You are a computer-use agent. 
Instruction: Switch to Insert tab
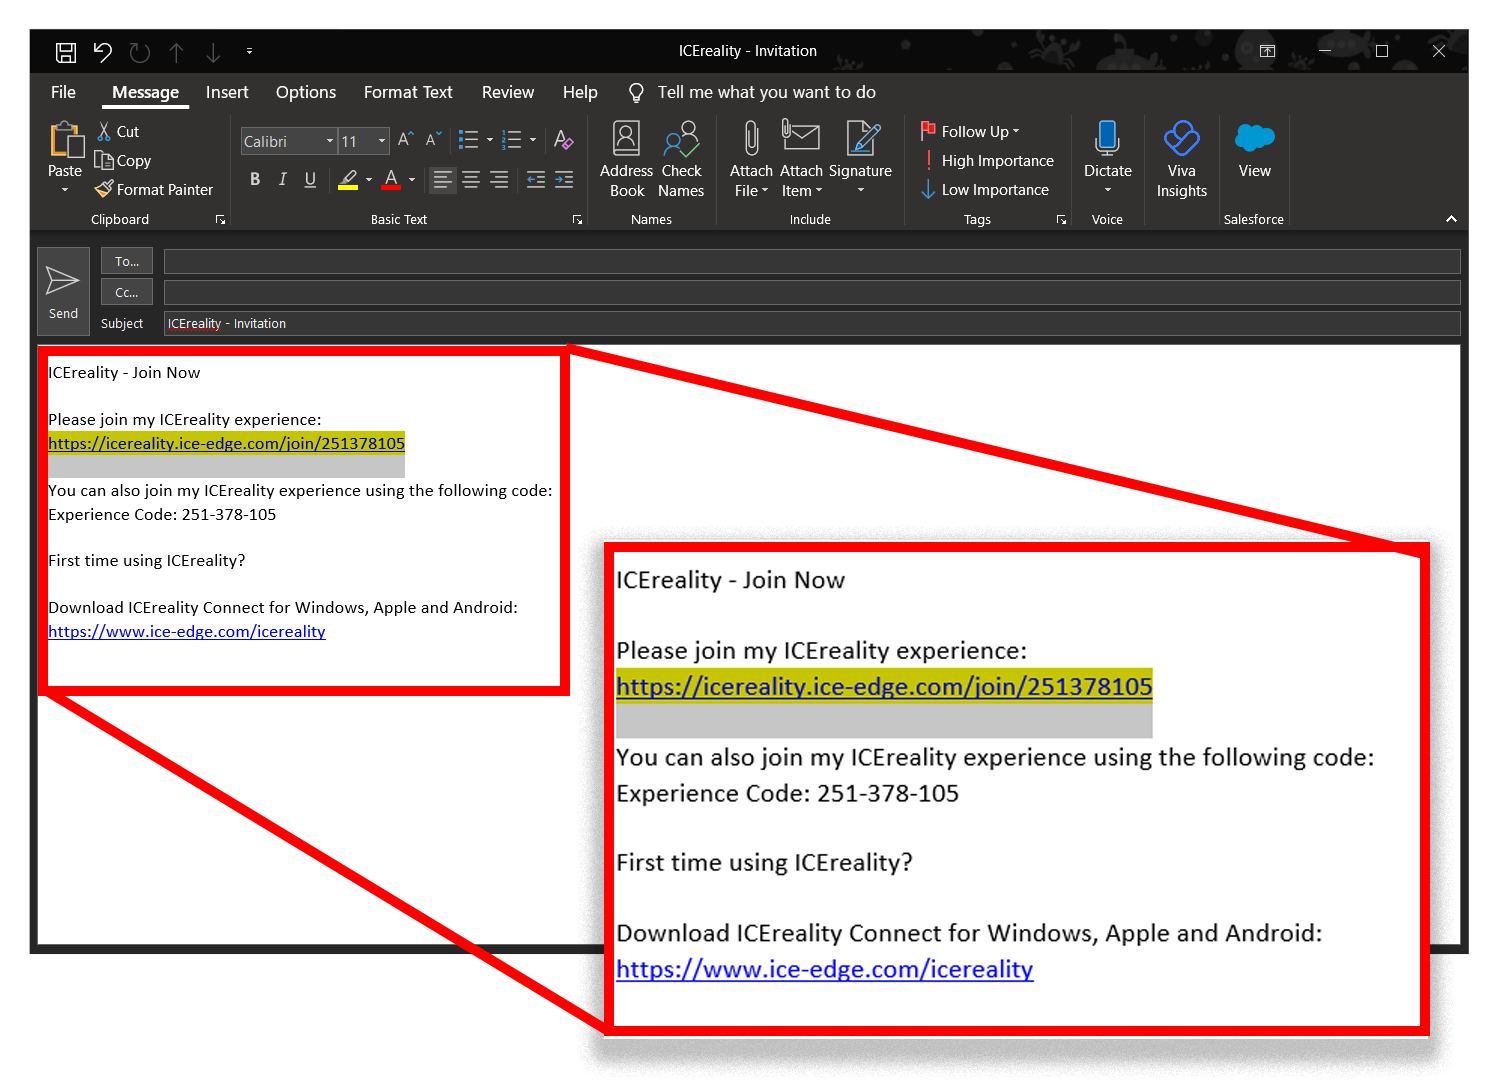pyautogui.click(x=227, y=92)
